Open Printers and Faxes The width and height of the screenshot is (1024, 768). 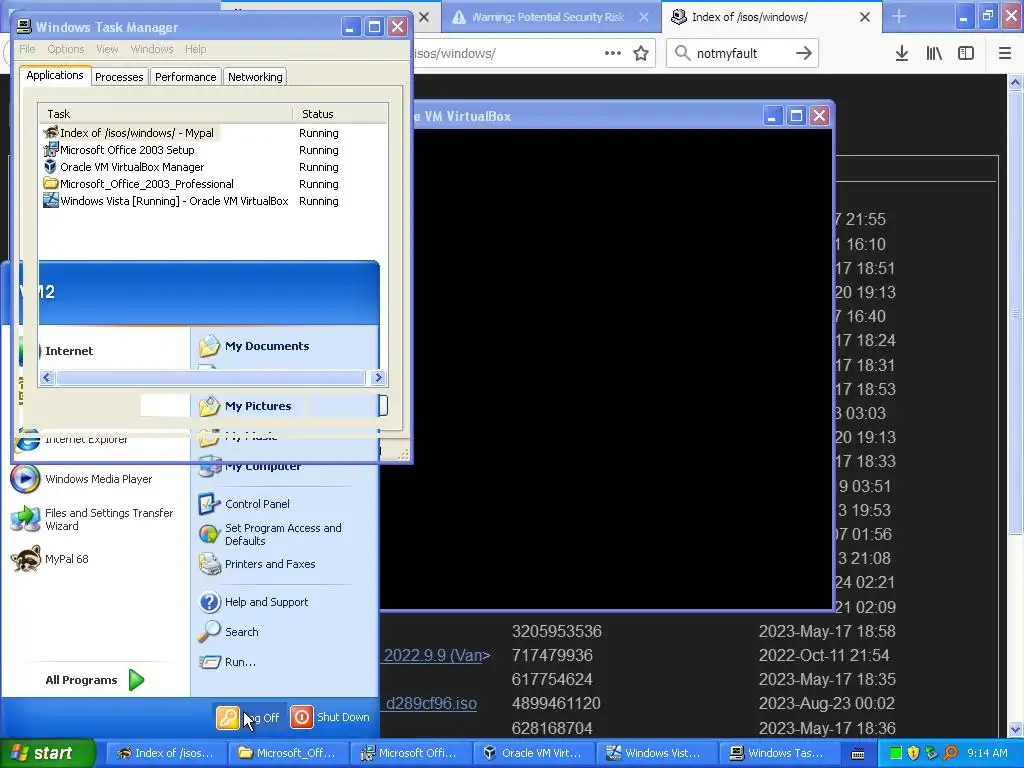coord(257,564)
